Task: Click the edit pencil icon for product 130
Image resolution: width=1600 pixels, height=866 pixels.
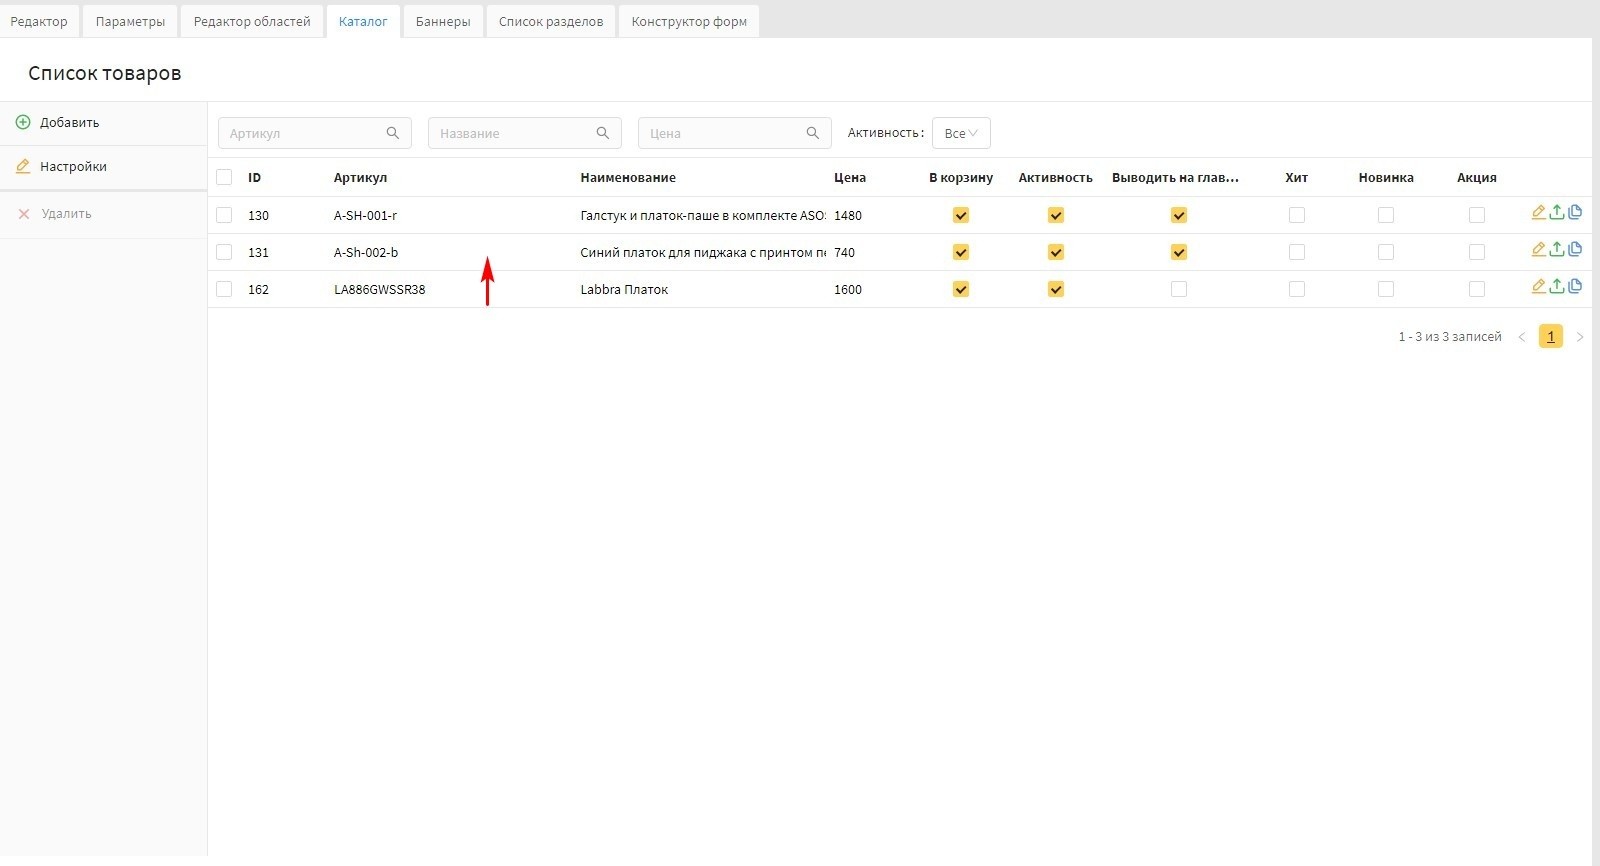Action: click(x=1538, y=212)
